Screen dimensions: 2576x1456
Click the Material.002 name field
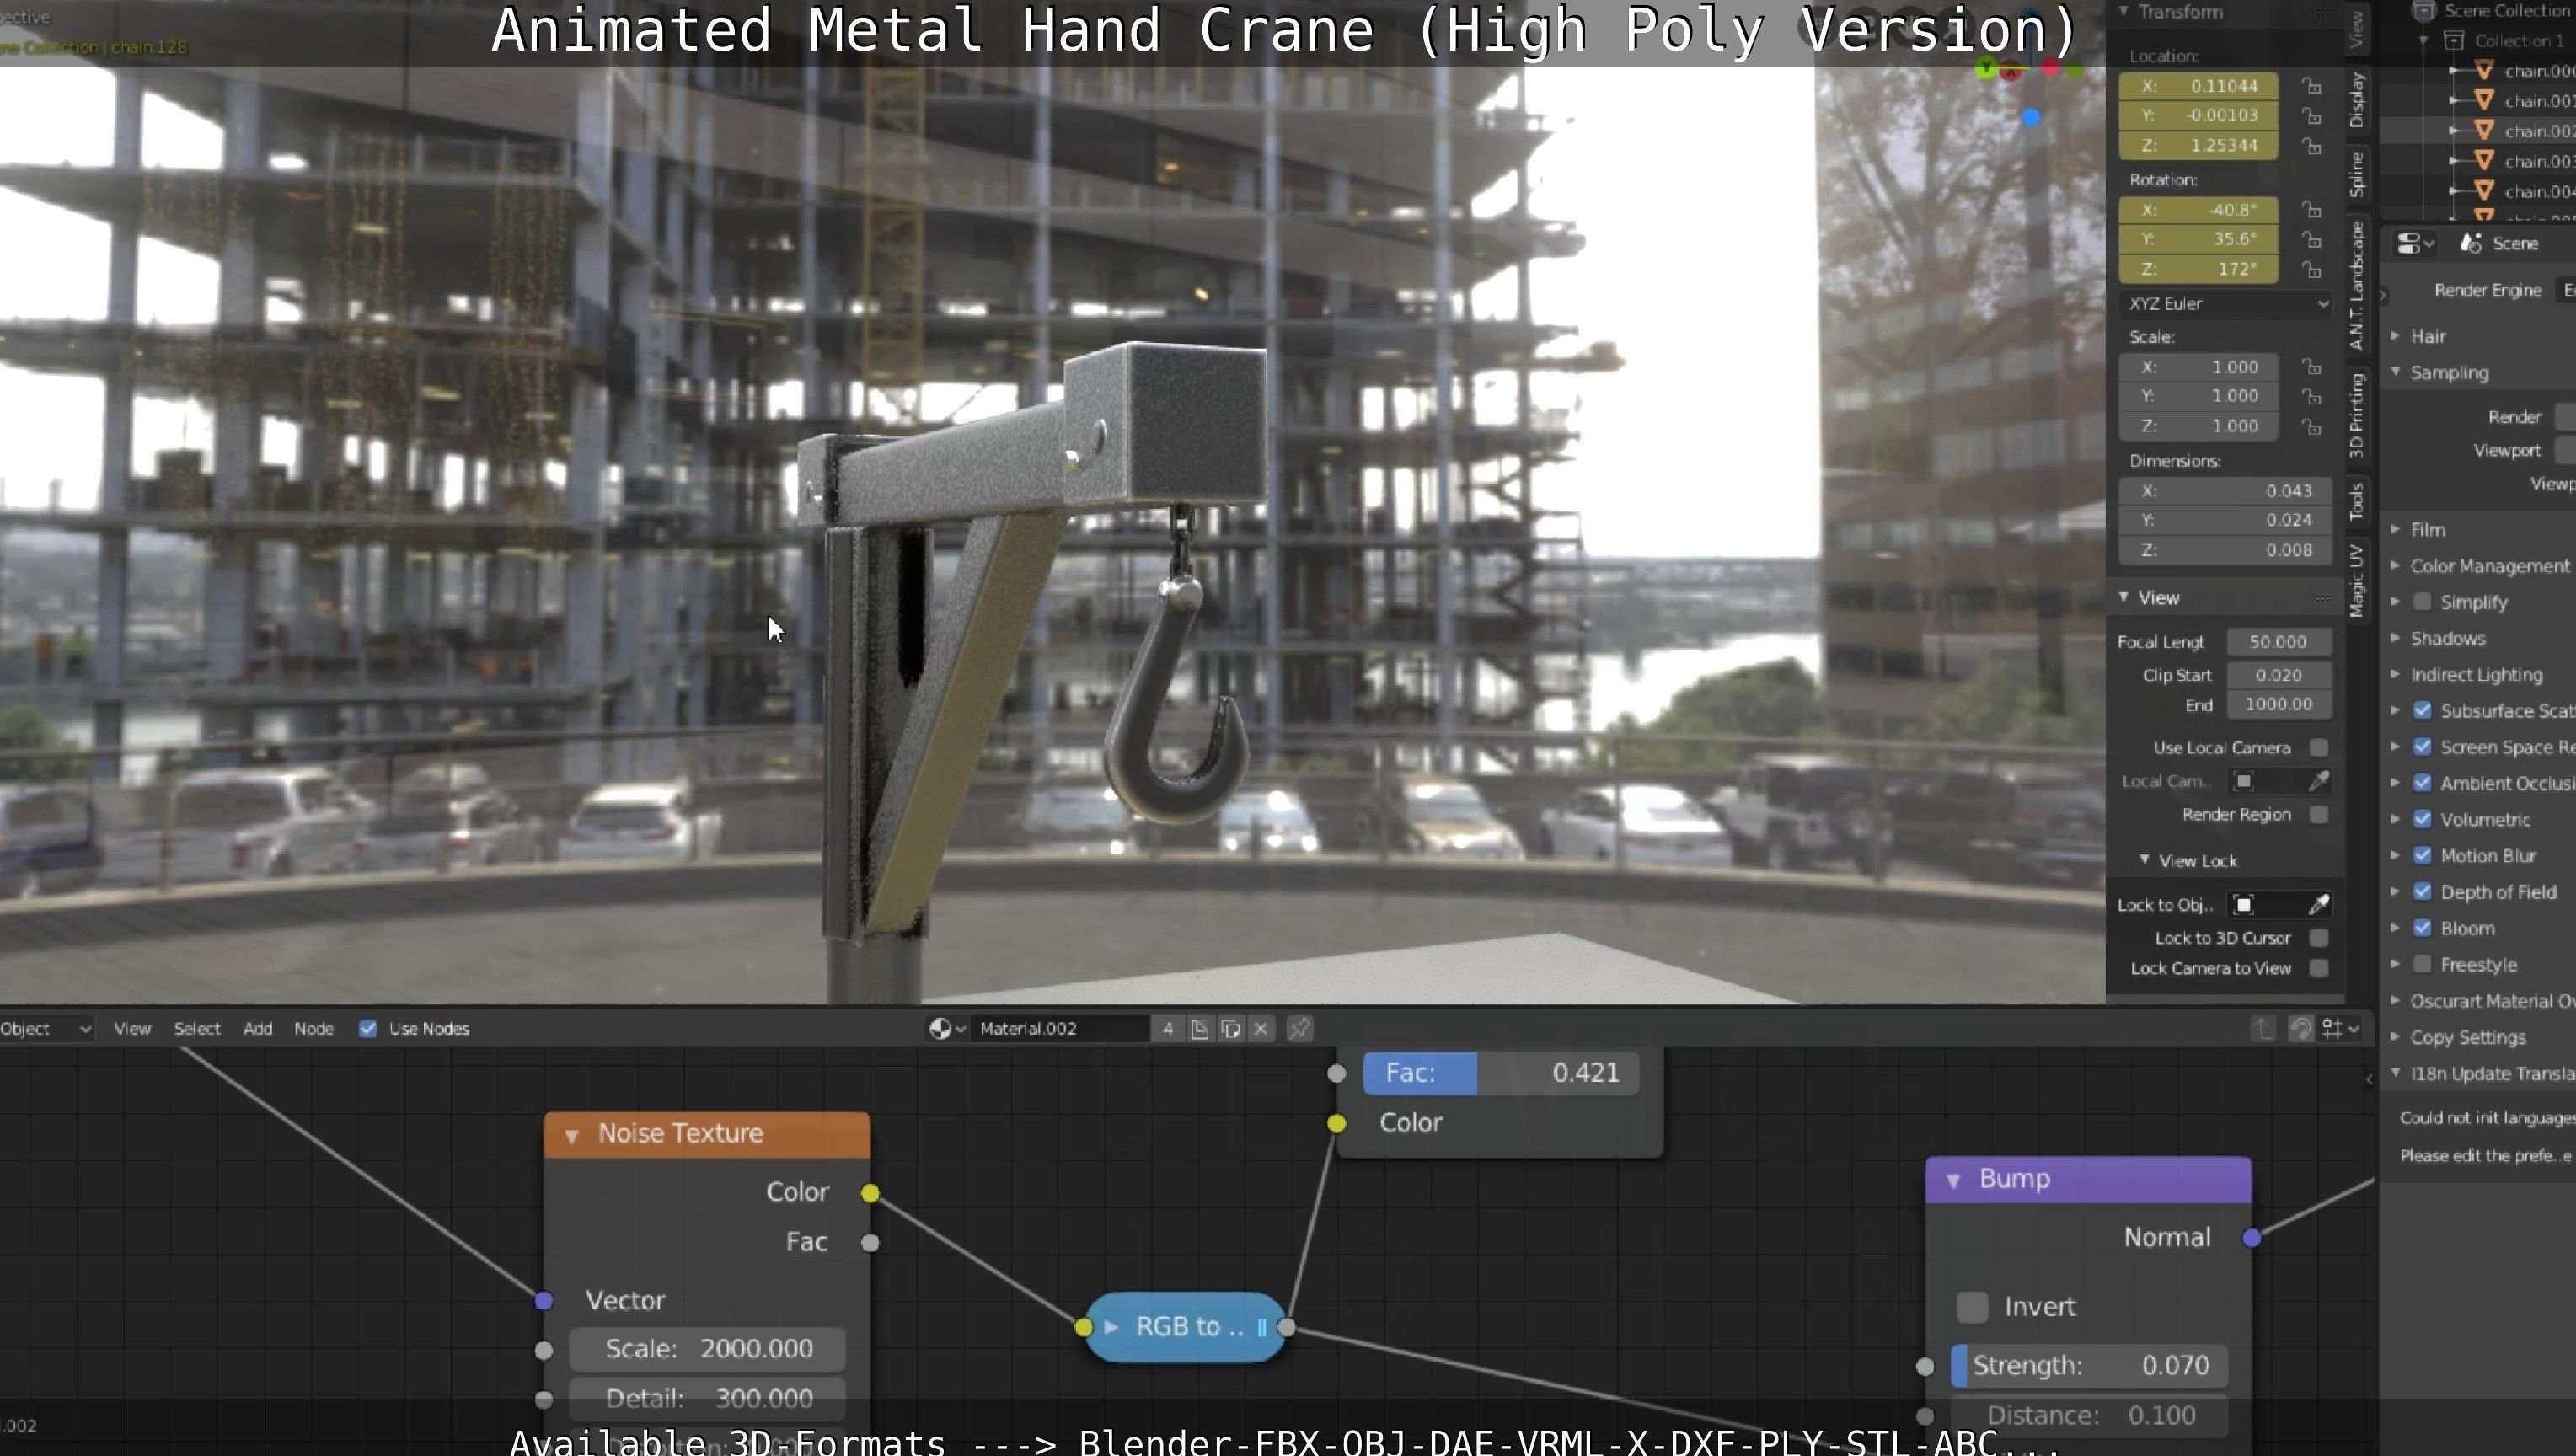click(x=1062, y=1028)
